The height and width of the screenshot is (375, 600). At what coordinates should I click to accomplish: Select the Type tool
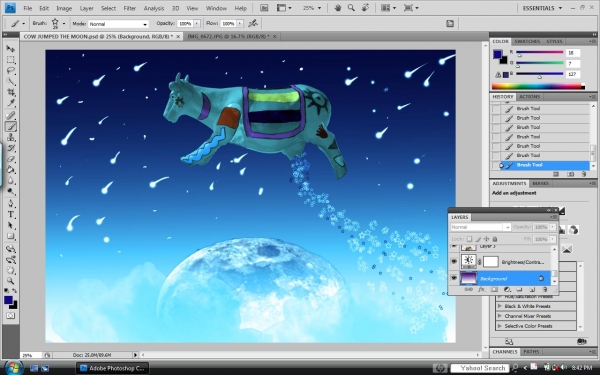[x=11, y=214]
